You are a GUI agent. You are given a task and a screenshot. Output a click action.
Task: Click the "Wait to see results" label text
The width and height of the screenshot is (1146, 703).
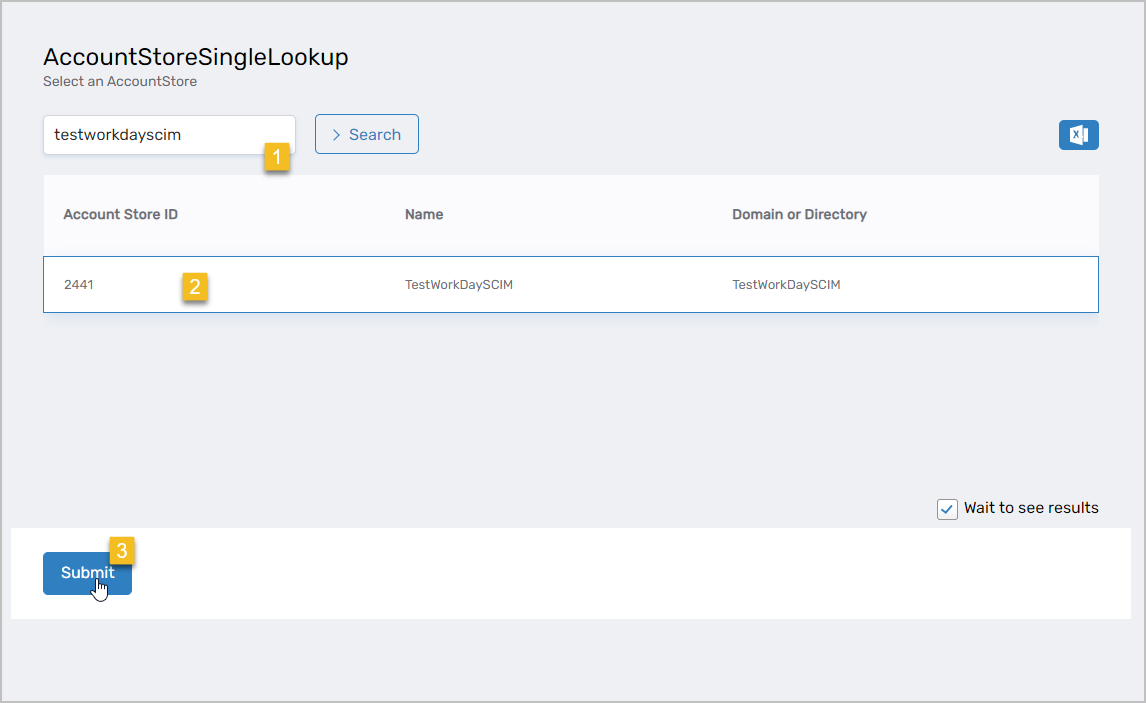[x=1030, y=508]
